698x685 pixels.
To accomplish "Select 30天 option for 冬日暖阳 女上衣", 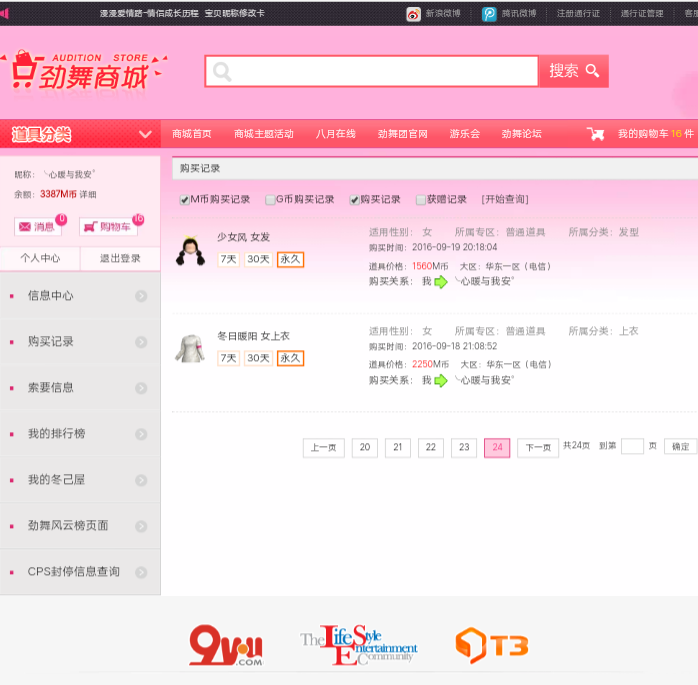I will 258,358.
